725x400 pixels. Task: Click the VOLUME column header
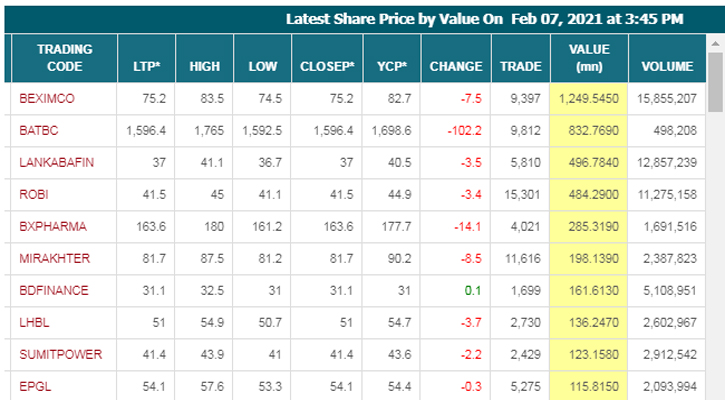(x=667, y=67)
